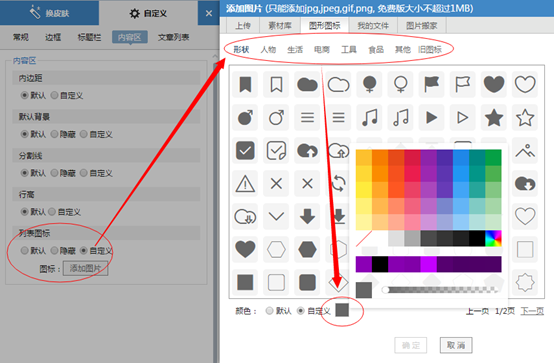Select the mountain landscape icon
The width and height of the screenshot is (554, 363).
[x=525, y=151]
